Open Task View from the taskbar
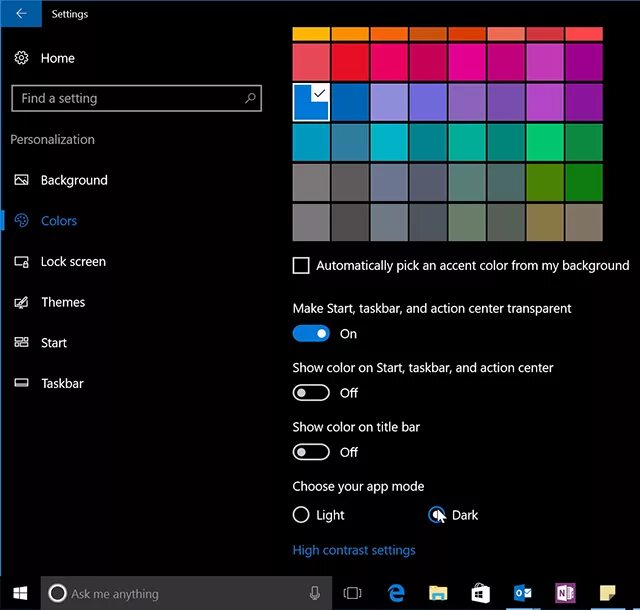The width and height of the screenshot is (640, 610). [352, 593]
